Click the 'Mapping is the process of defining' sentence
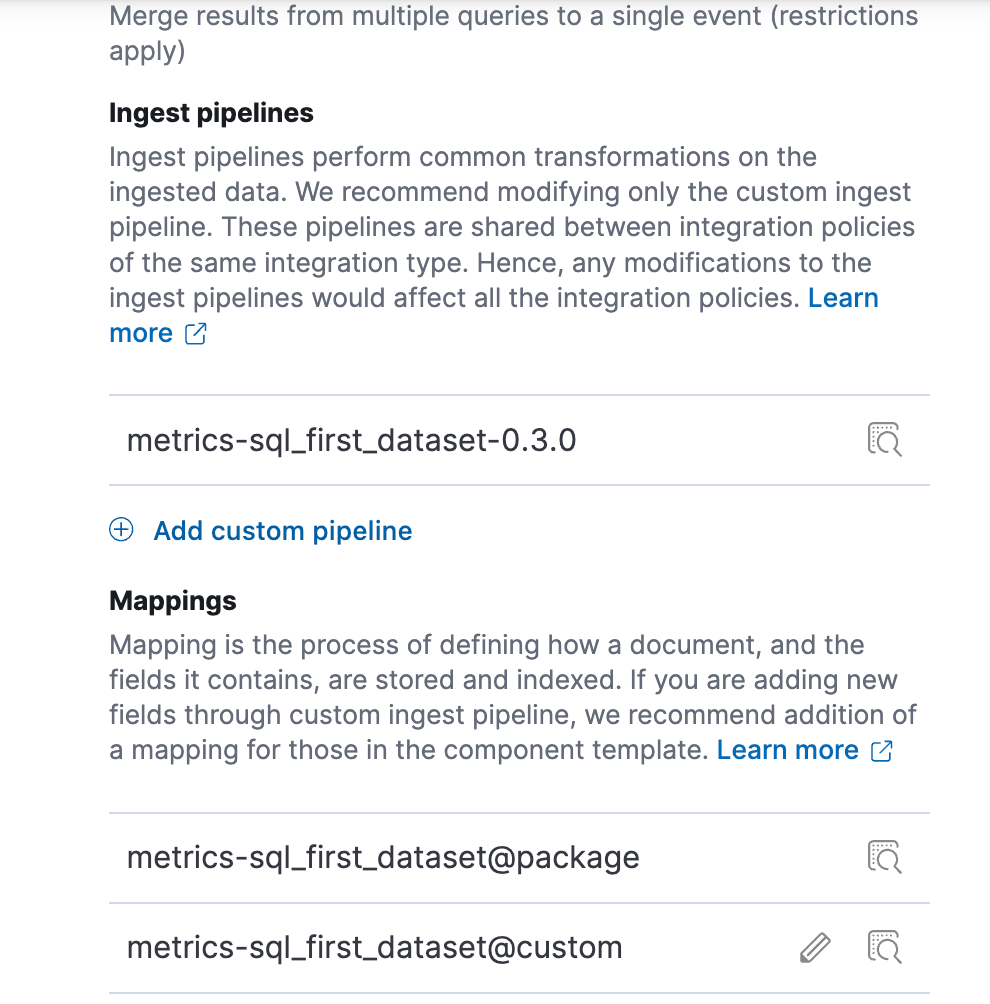 click(x=486, y=645)
